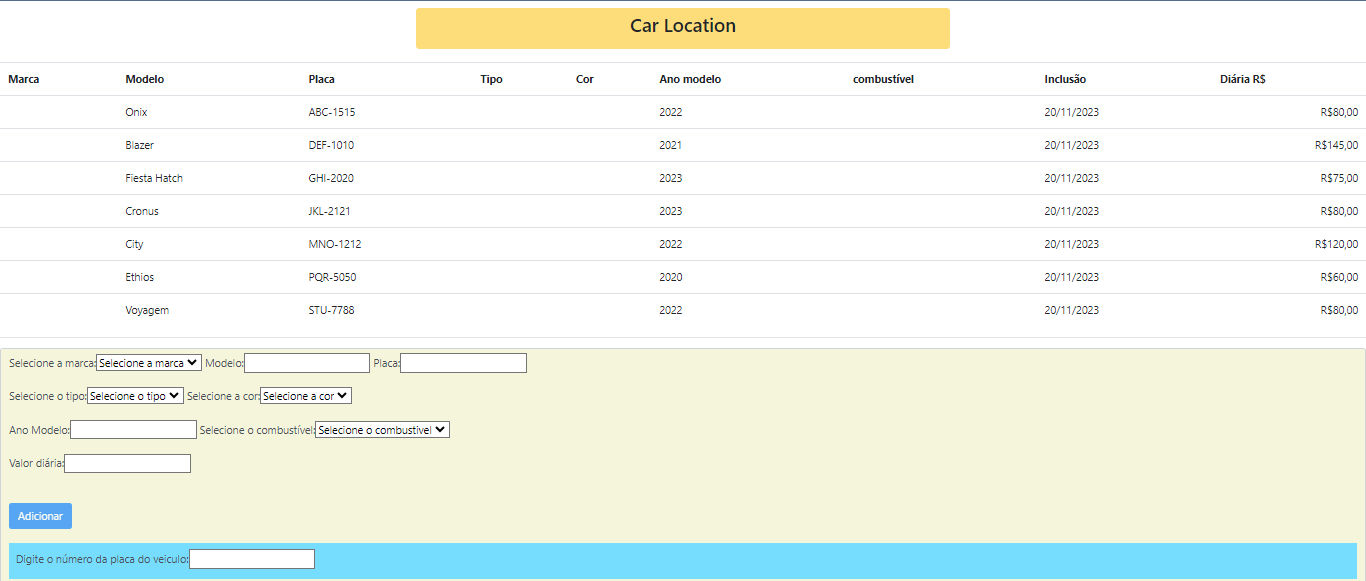1366x581 pixels.
Task: Click the R$75,00 daily rate
Action: (x=1340, y=178)
